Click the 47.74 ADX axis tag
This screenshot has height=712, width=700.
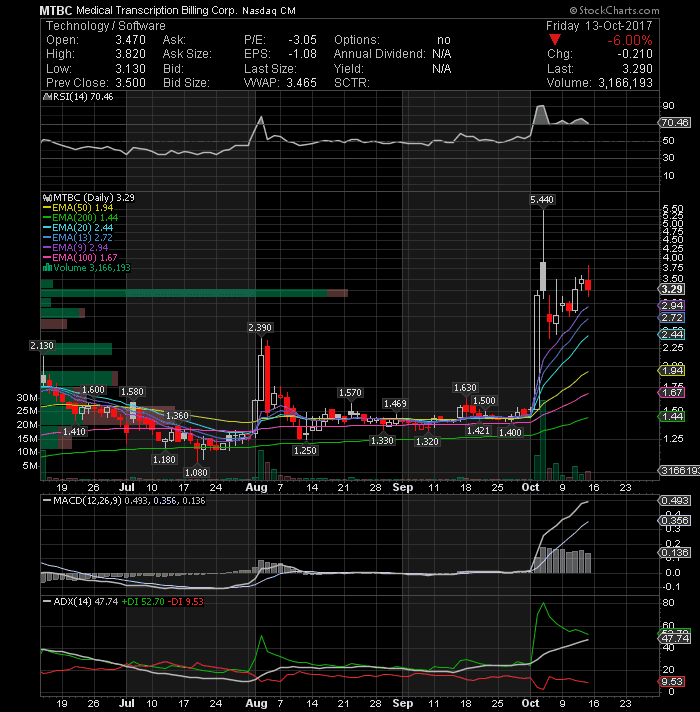(675, 638)
